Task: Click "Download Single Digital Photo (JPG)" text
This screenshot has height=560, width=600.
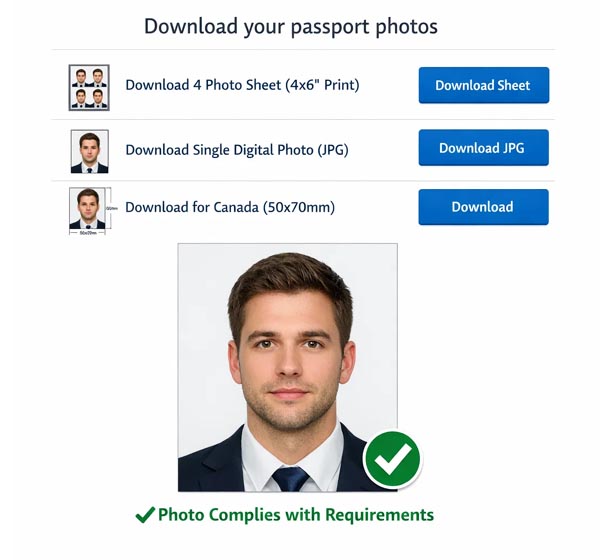Action: 237,150
